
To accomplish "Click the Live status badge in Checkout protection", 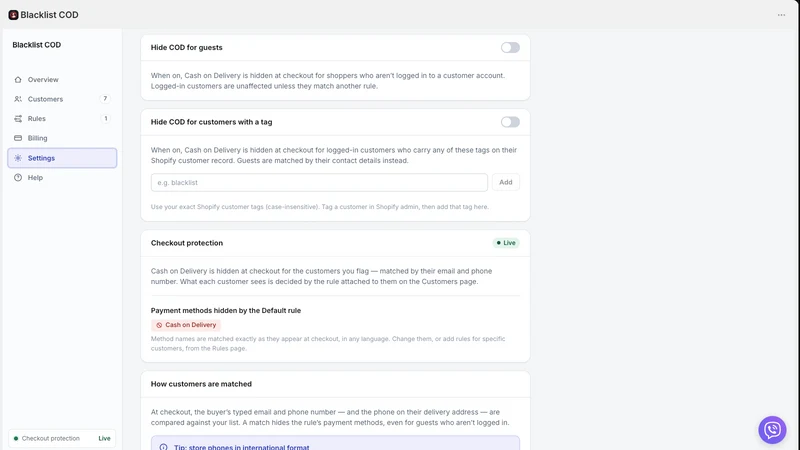I will point(506,243).
